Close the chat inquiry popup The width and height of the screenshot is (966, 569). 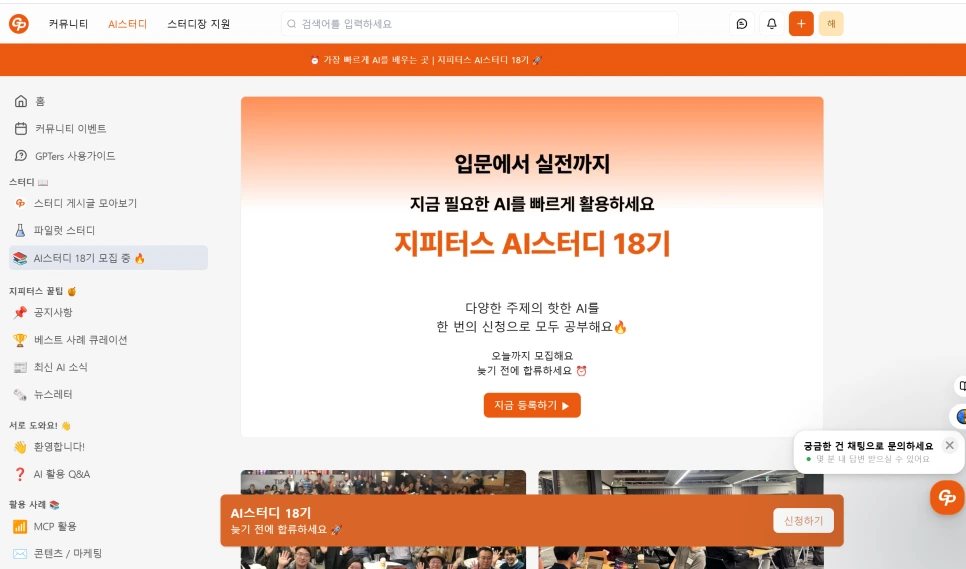[x=949, y=445]
